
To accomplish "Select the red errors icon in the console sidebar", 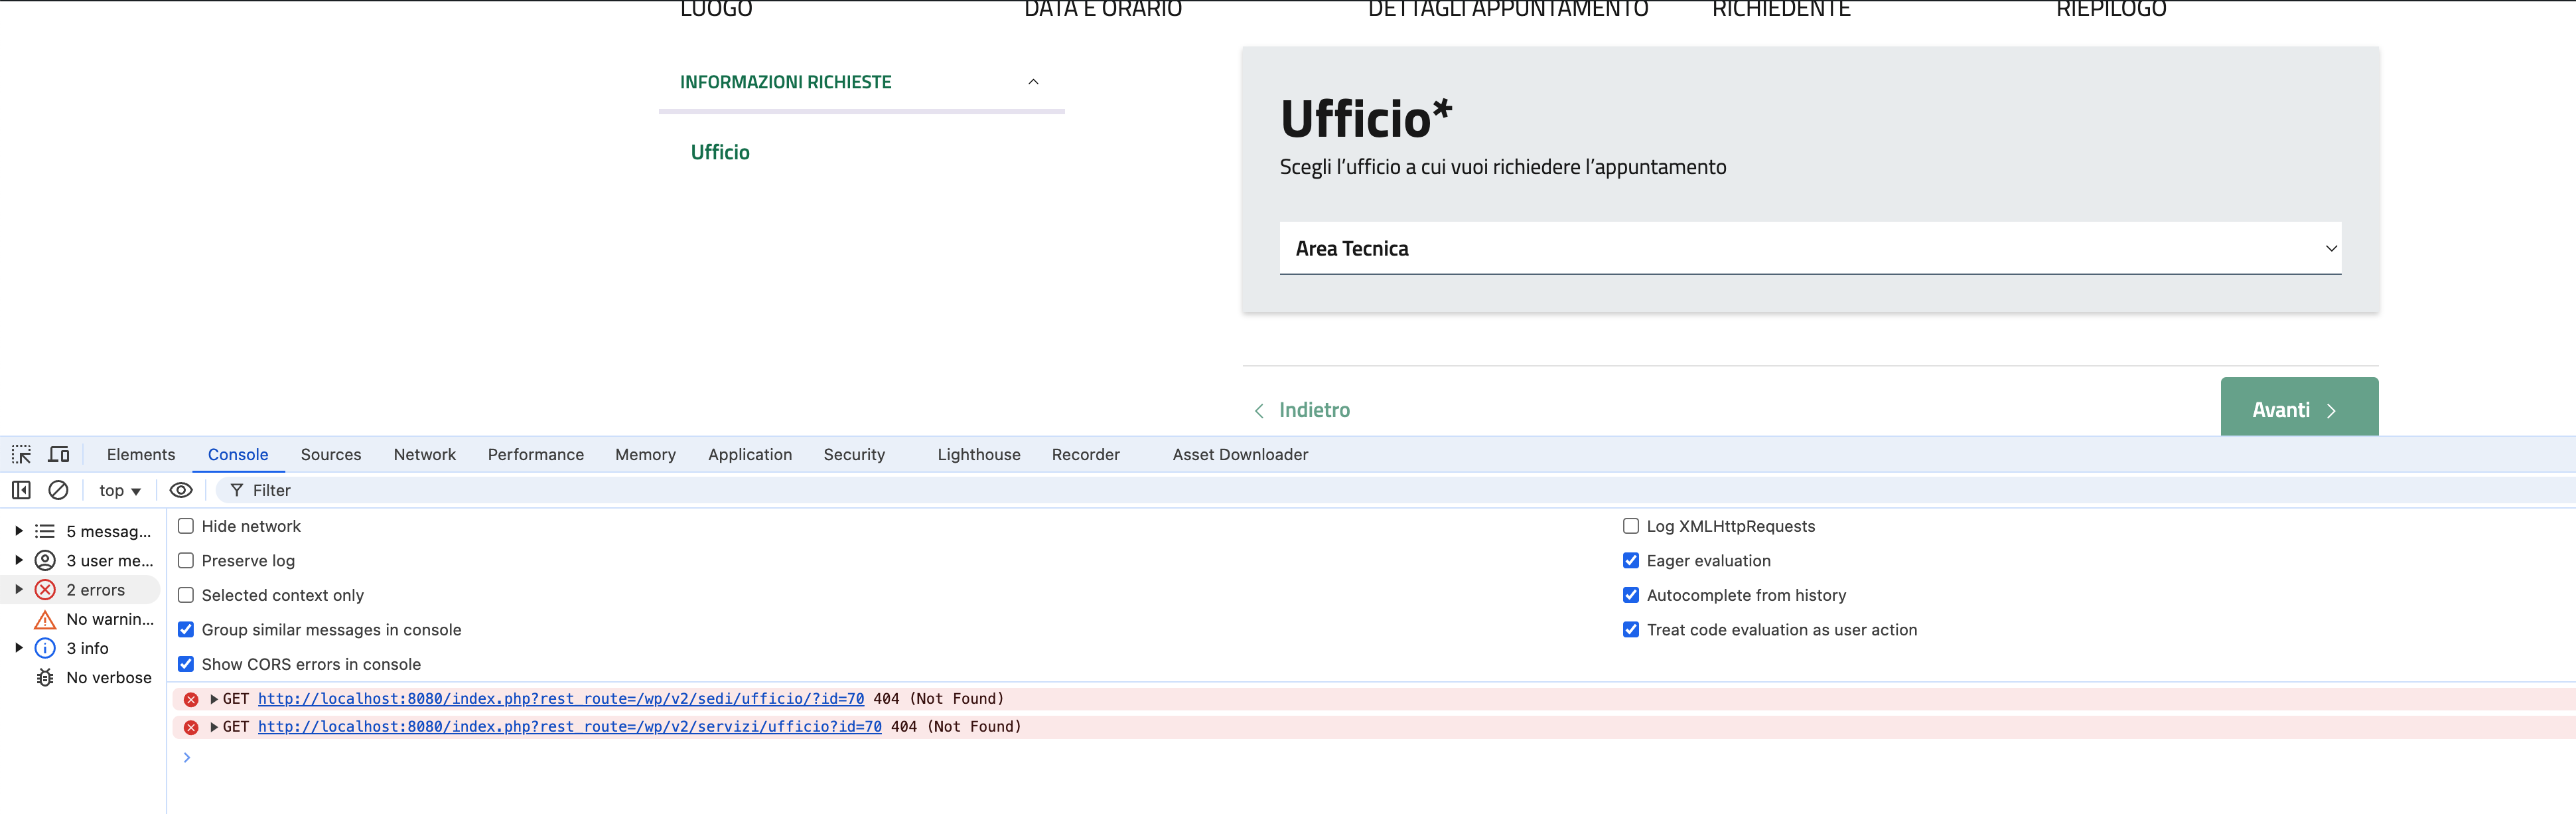I will 45,590.
